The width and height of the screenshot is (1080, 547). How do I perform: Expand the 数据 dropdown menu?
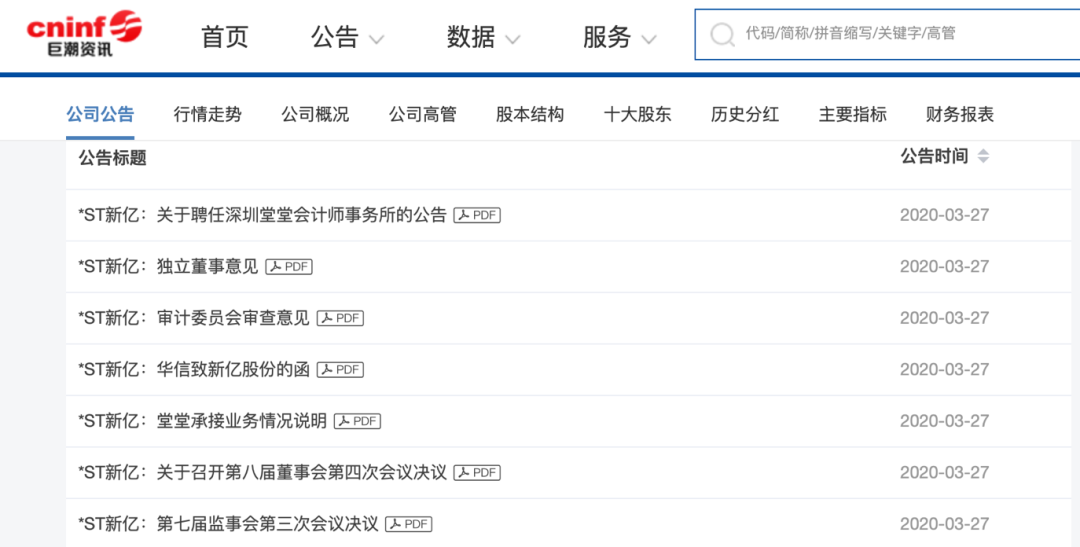483,38
